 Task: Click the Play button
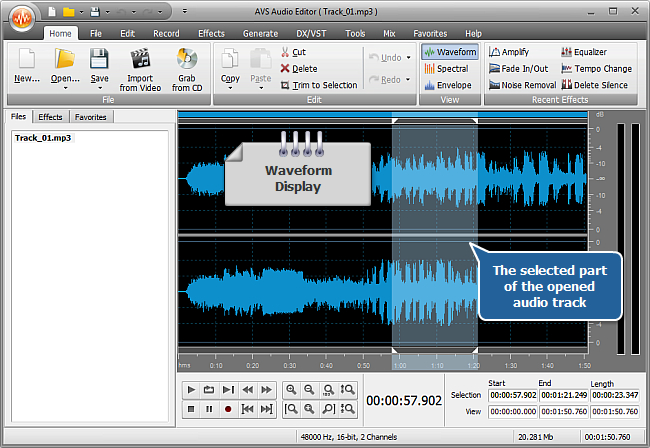[x=191, y=390]
